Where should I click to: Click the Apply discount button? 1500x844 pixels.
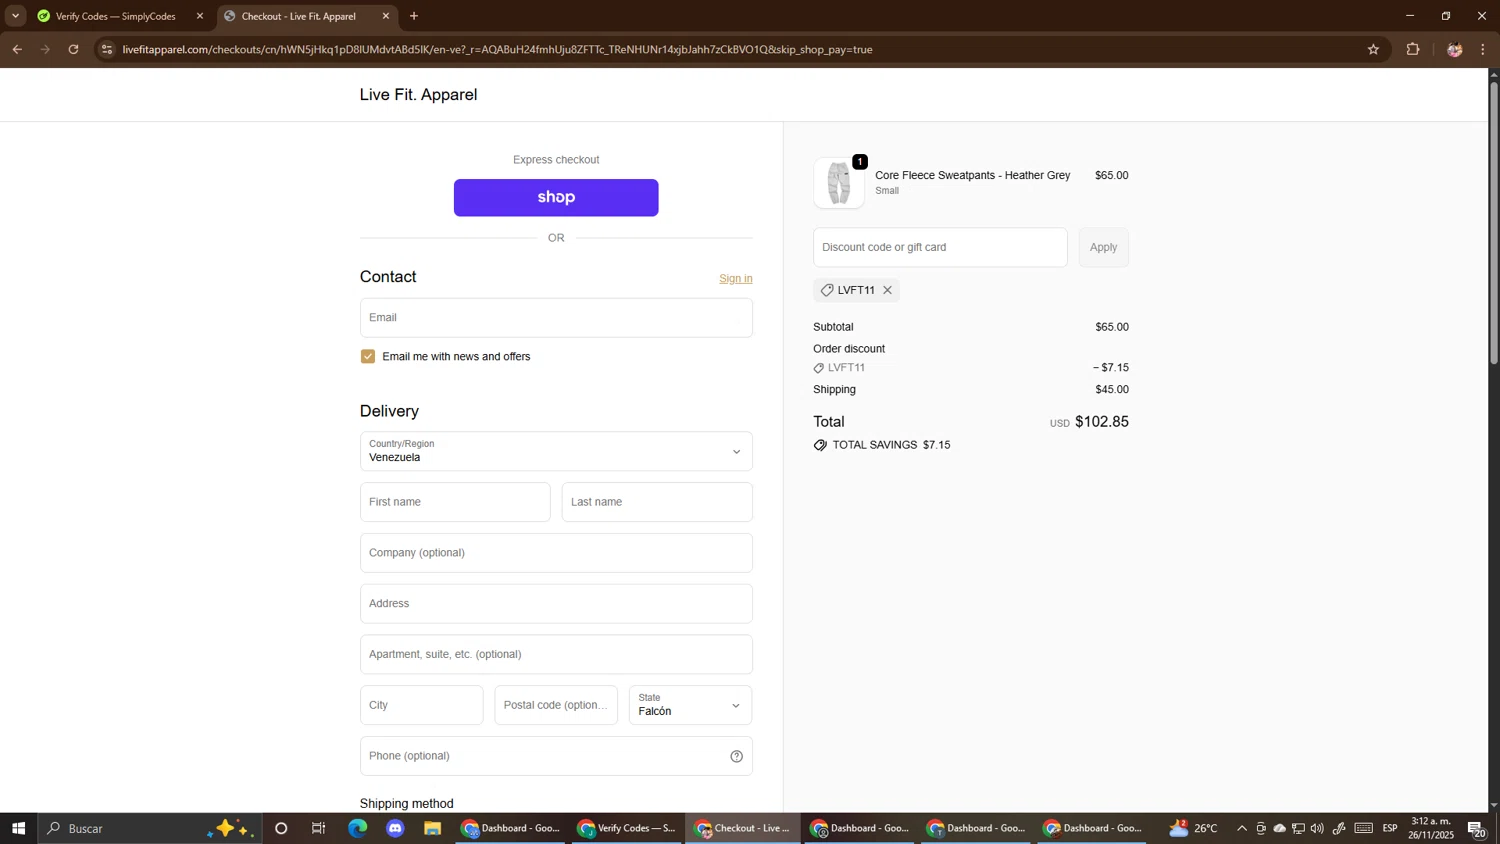(x=1104, y=247)
